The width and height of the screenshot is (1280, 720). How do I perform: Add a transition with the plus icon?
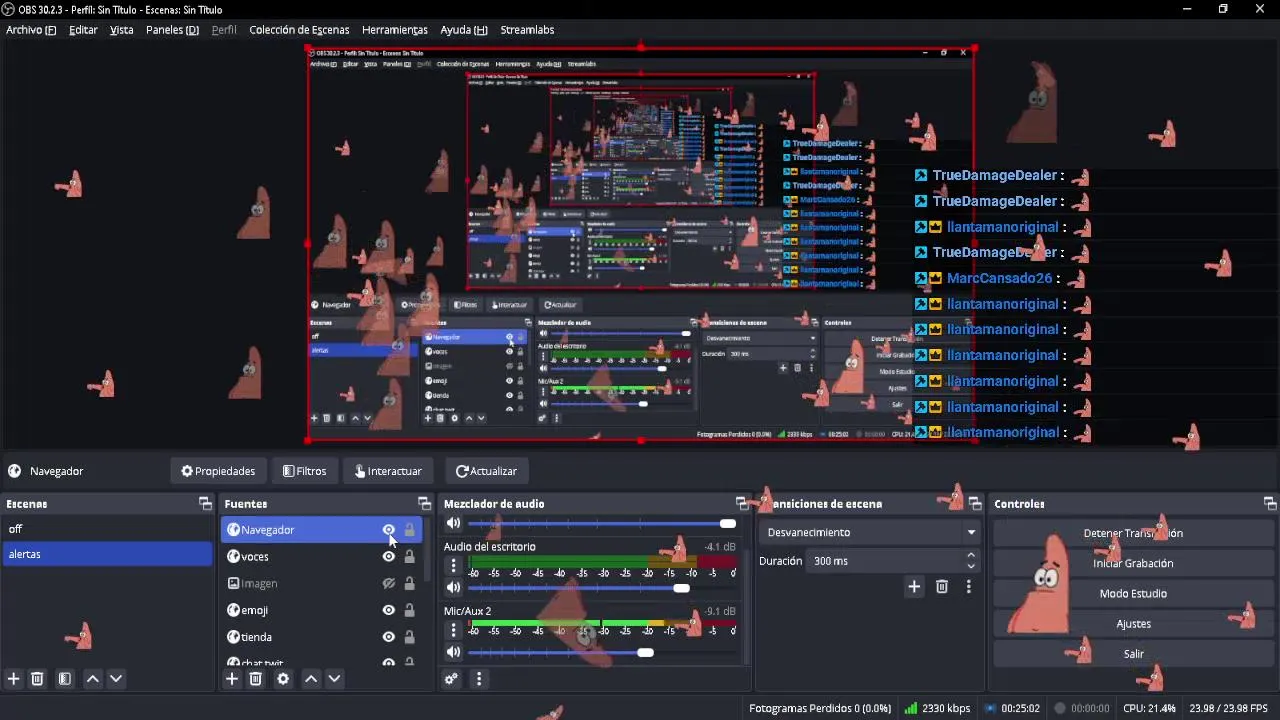coord(914,587)
